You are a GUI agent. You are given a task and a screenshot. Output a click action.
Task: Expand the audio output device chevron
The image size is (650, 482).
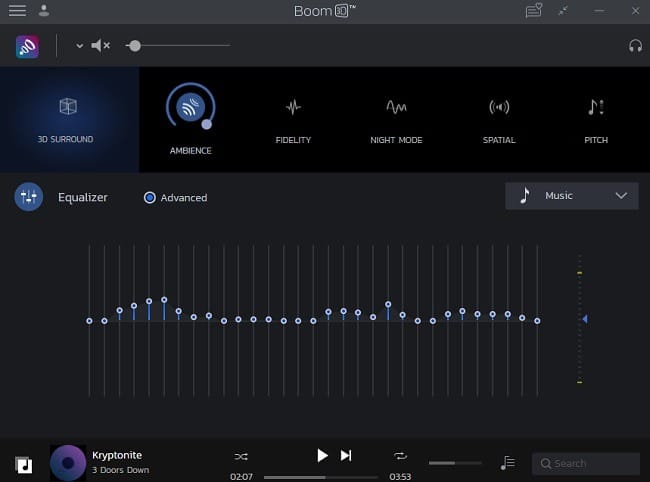79,46
